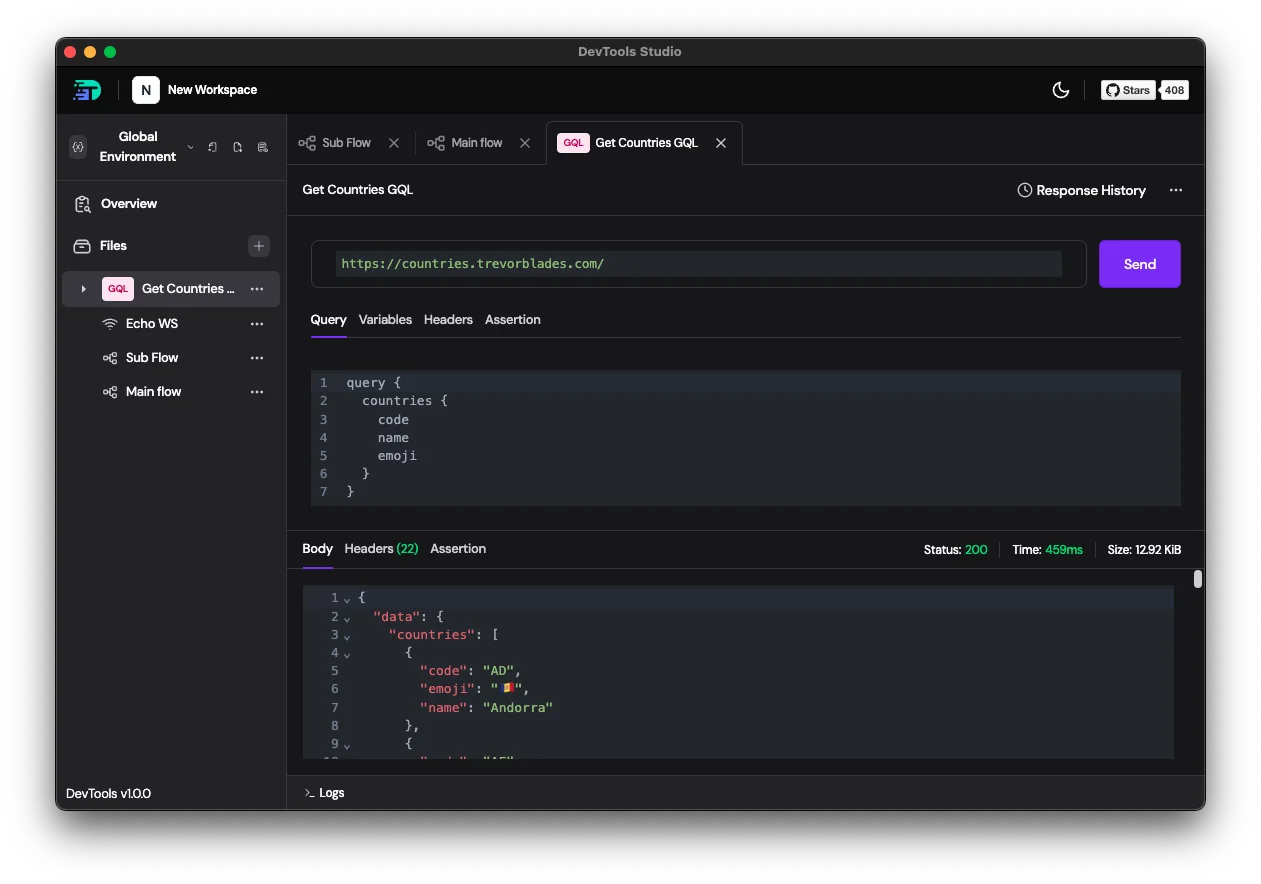1261x884 pixels.
Task: Click the GitHub Stars badge
Action: (x=1128, y=89)
